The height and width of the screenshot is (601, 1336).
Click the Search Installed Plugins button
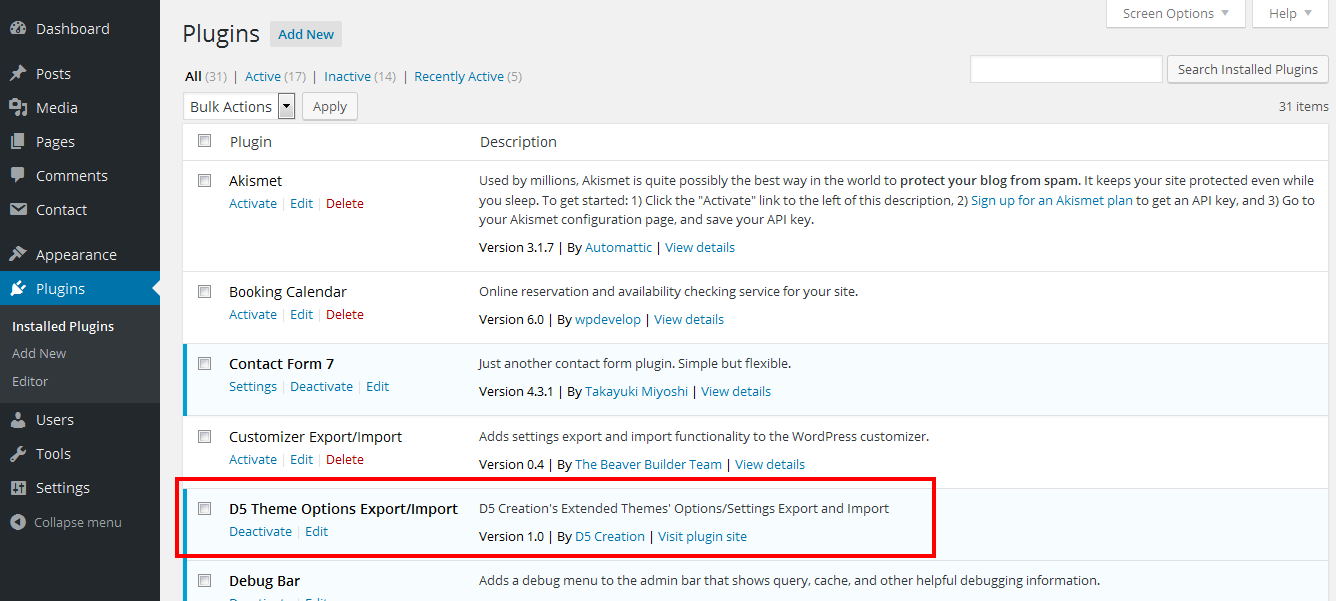tap(1247, 69)
